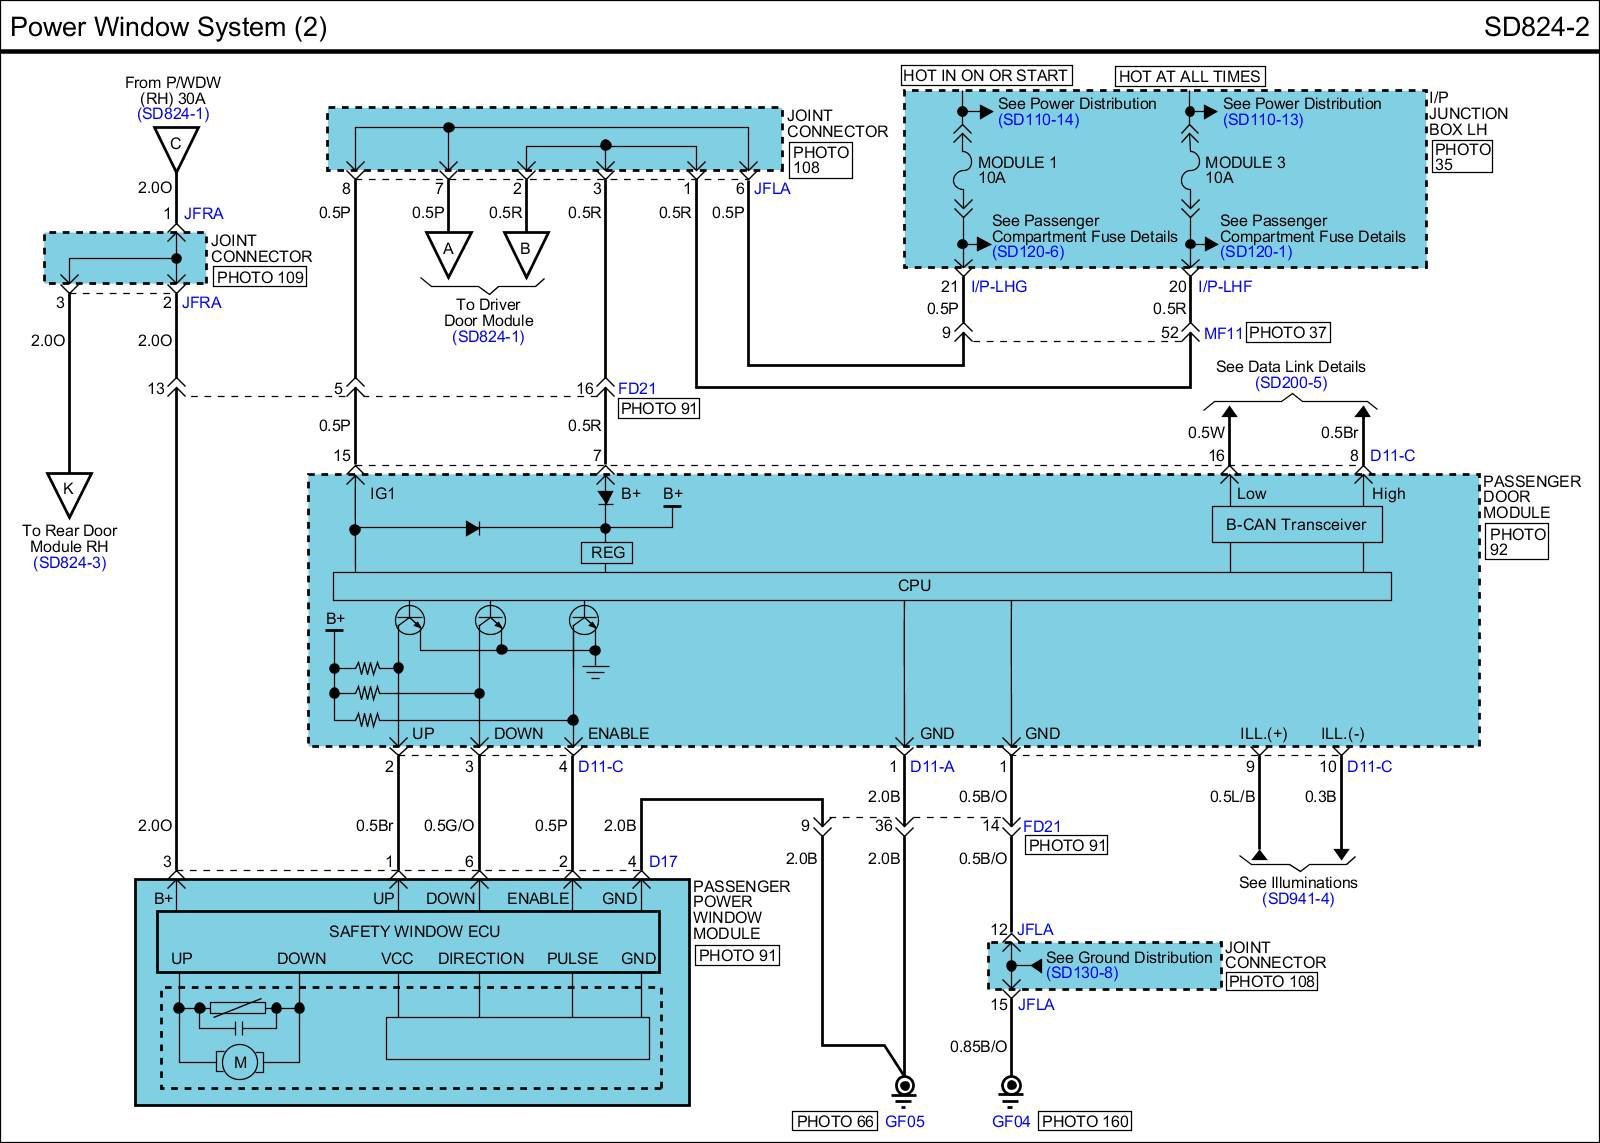Screen dimensions: 1600x1143
Task: Click the B-CAN Transceiver block
Action: pos(1296,525)
